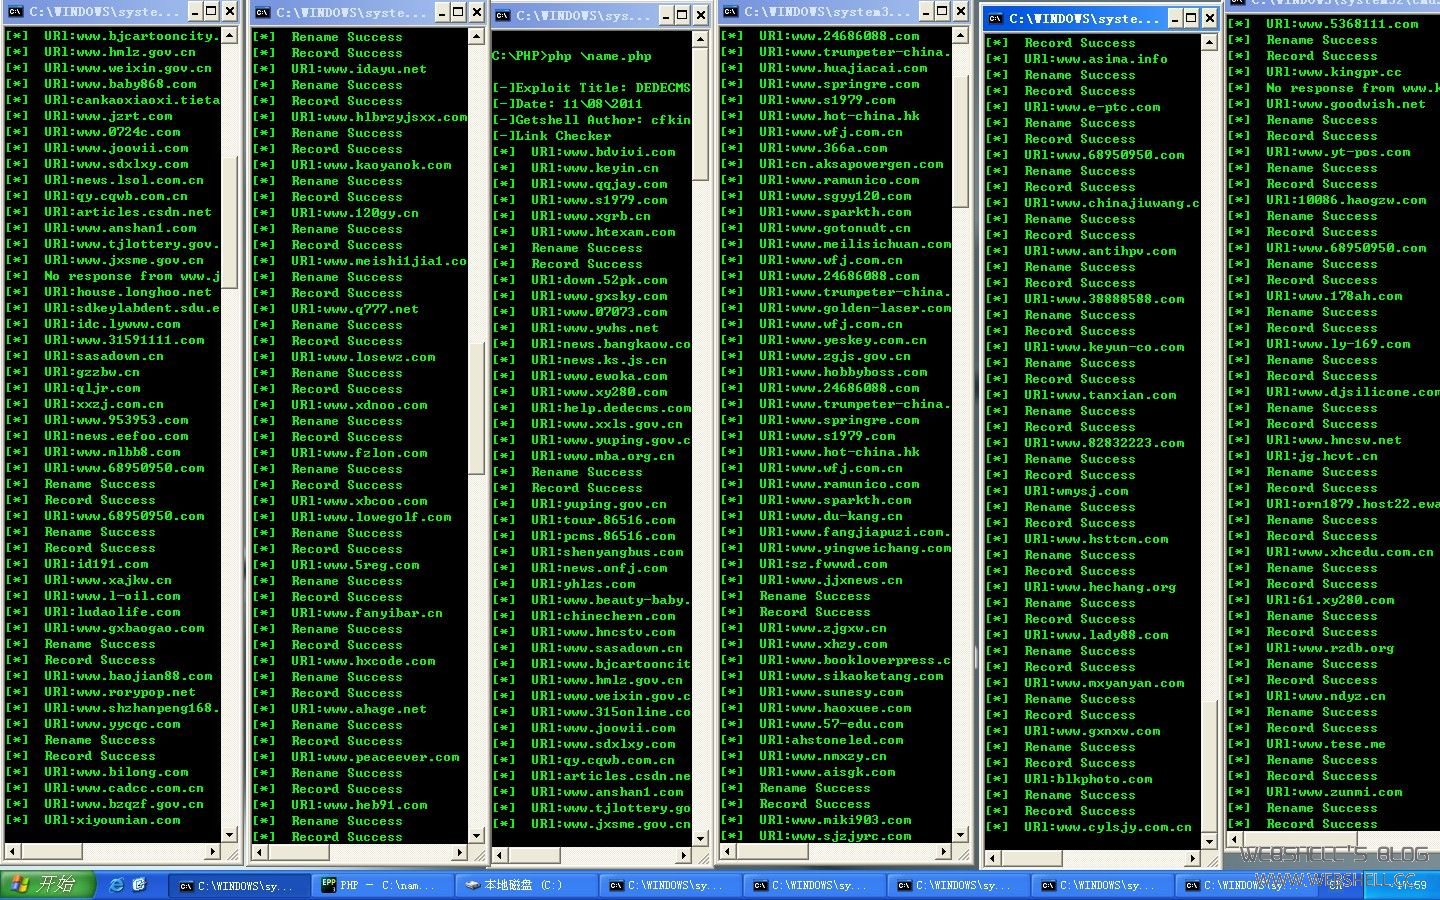The height and width of the screenshot is (900, 1440).
Task: Click second quick launch icon beside Internet Explorer
Action: tap(139, 884)
